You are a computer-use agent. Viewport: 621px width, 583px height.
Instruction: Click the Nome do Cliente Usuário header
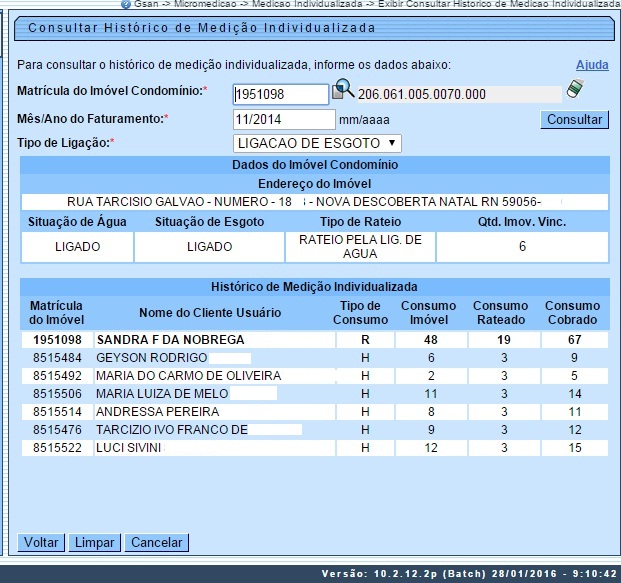[x=210, y=313]
